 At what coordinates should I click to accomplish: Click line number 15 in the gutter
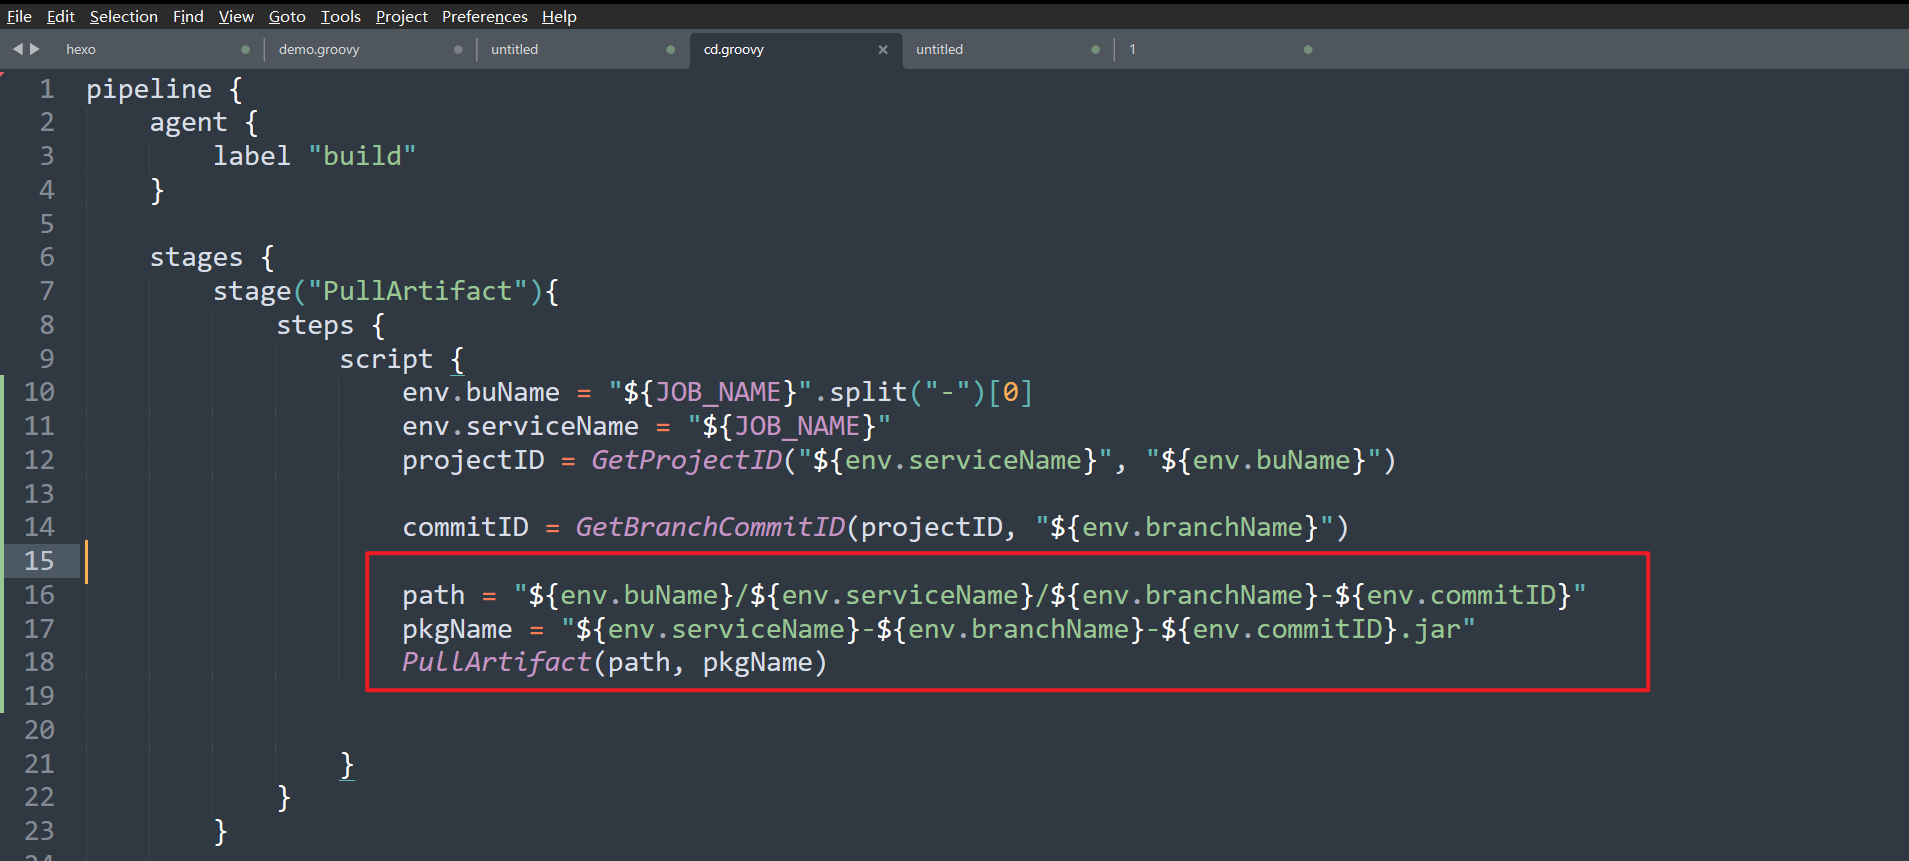pos(39,561)
